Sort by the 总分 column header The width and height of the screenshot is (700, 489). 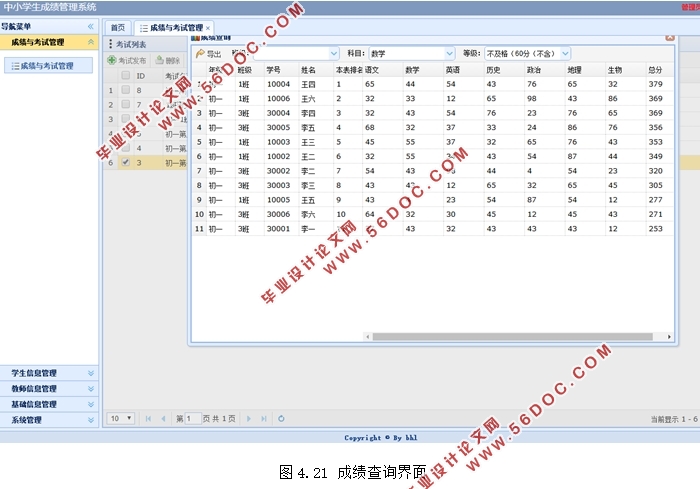(659, 70)
